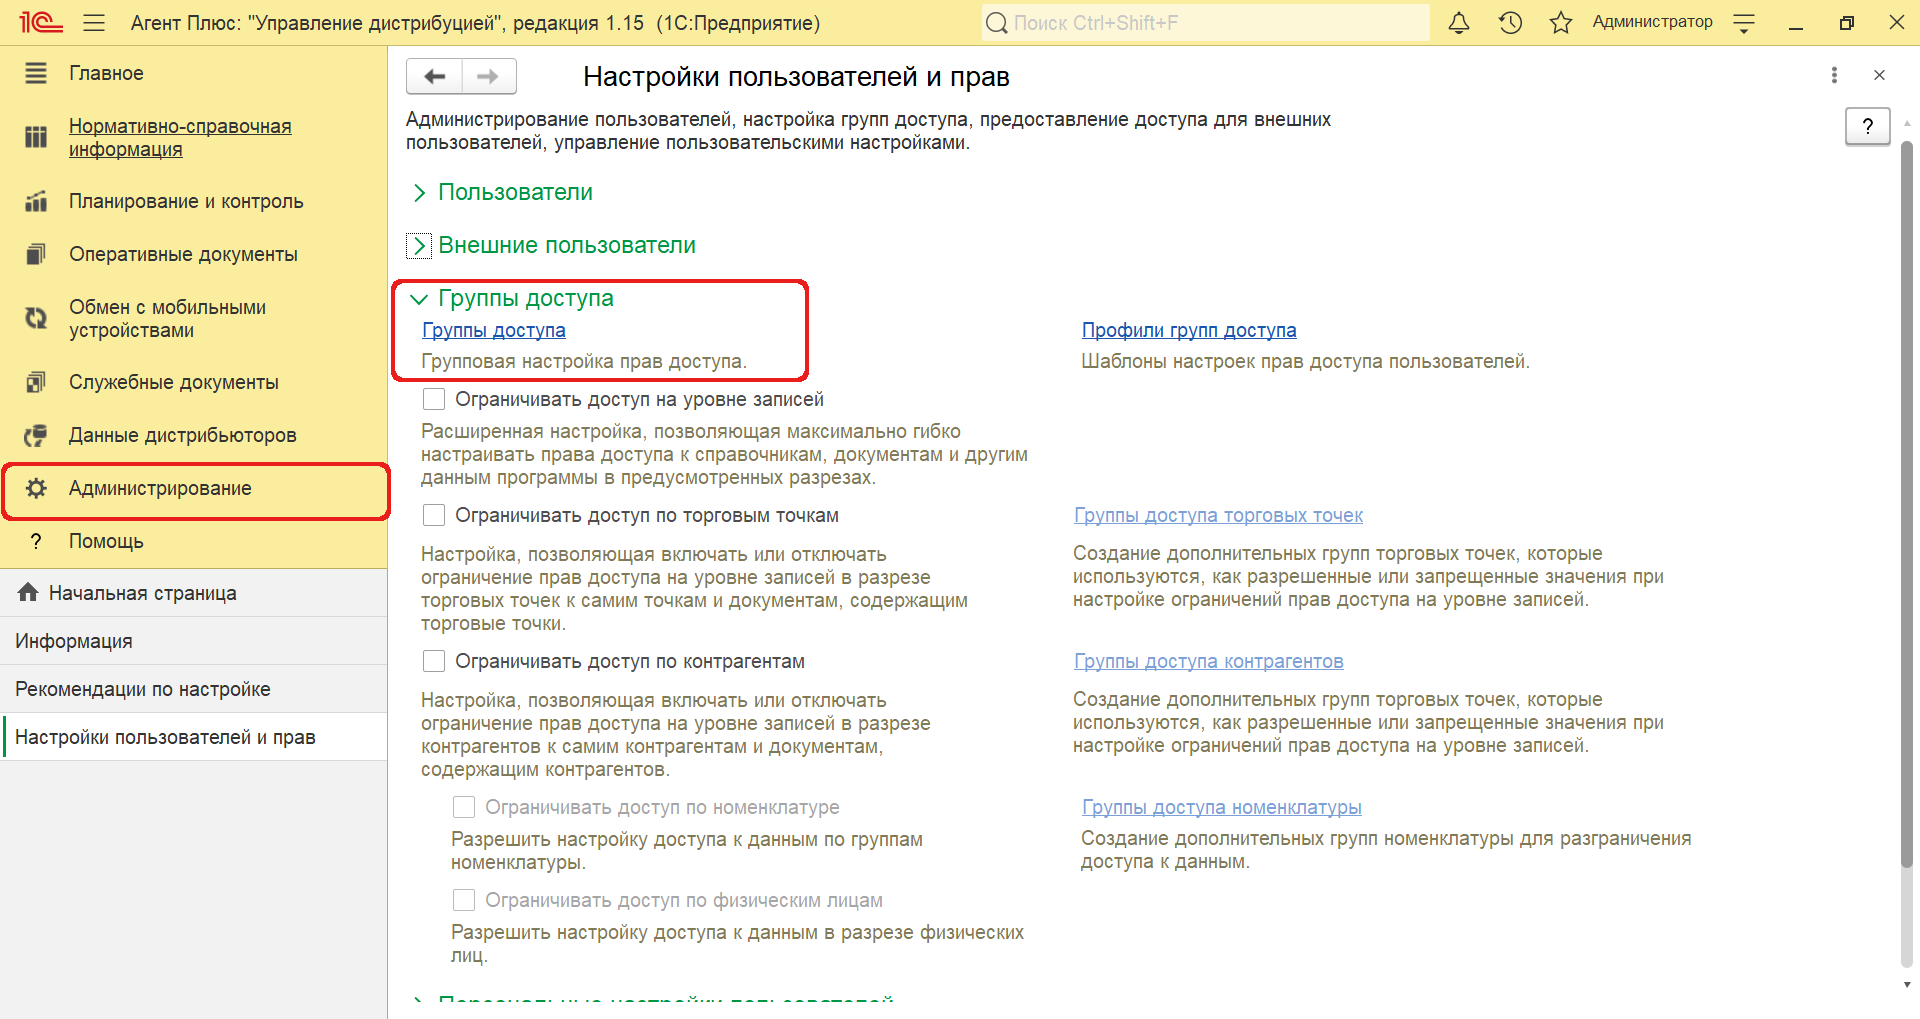
Task: Click the Помощь question mark icon
Action: pyautogui.click(x=36, y=541)
